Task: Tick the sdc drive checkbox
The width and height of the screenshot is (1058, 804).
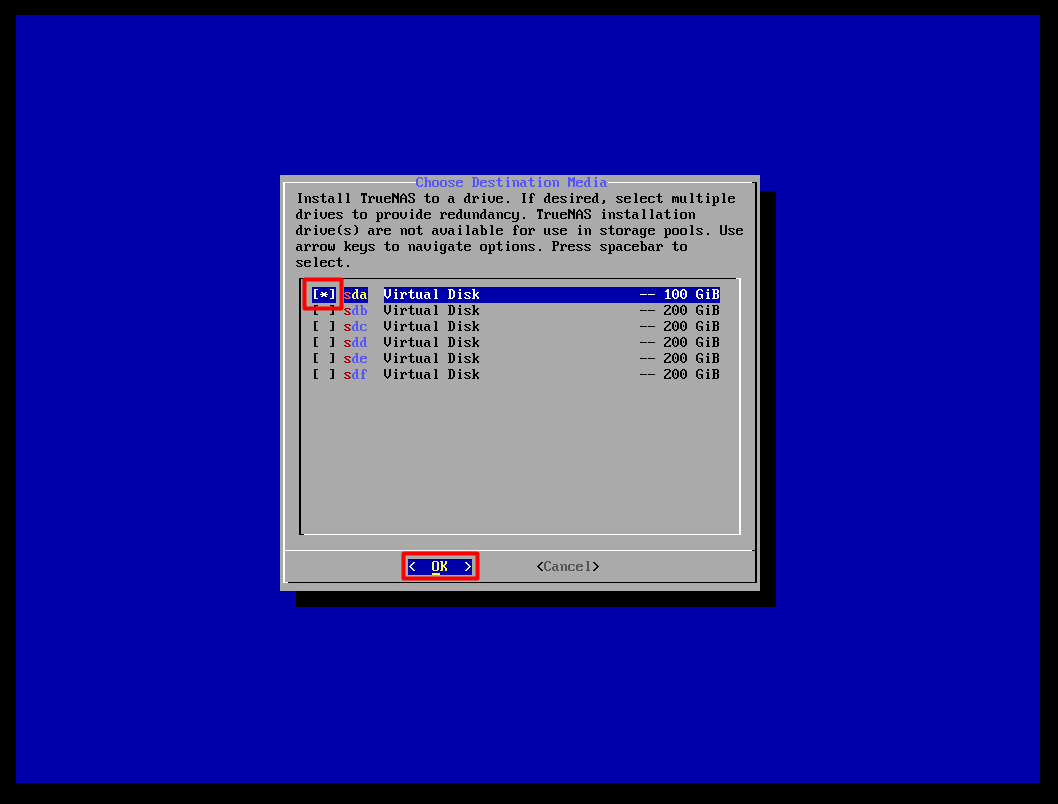Action: click(323, 326)
